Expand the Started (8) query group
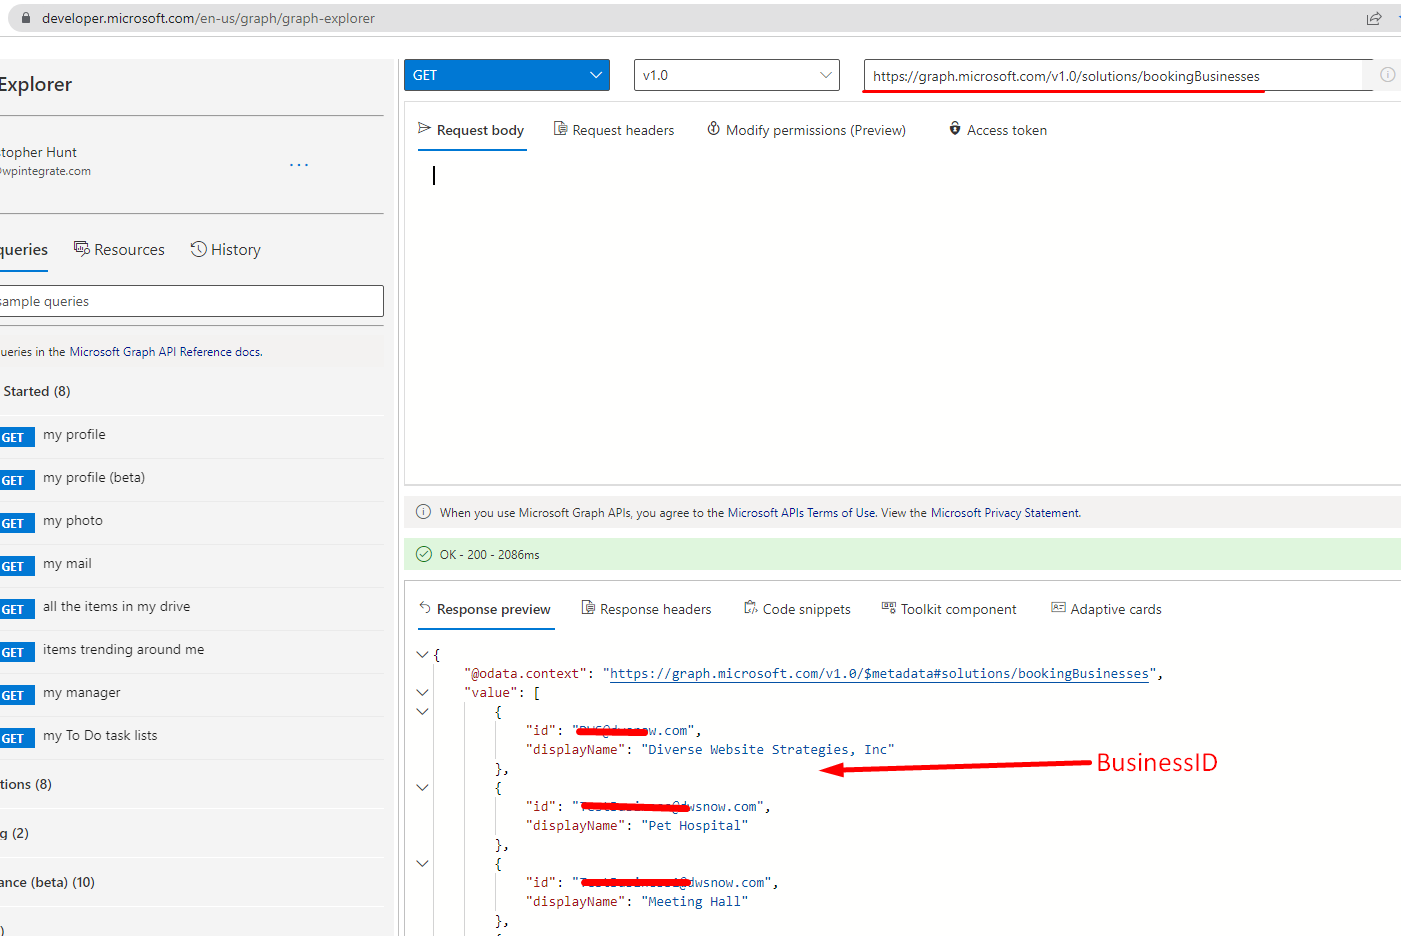Screen dimensions: 1401x936 click(37, 391)
